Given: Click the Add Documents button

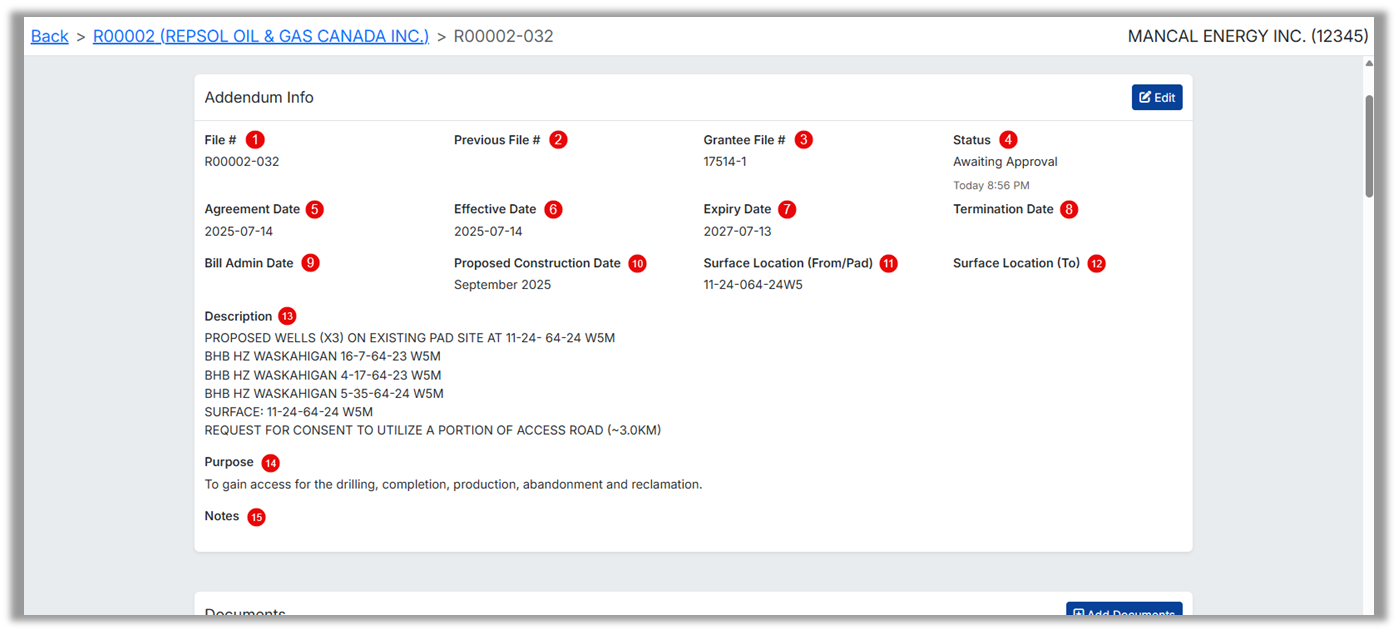Looking at the screenshot, I should (1124, 610).
